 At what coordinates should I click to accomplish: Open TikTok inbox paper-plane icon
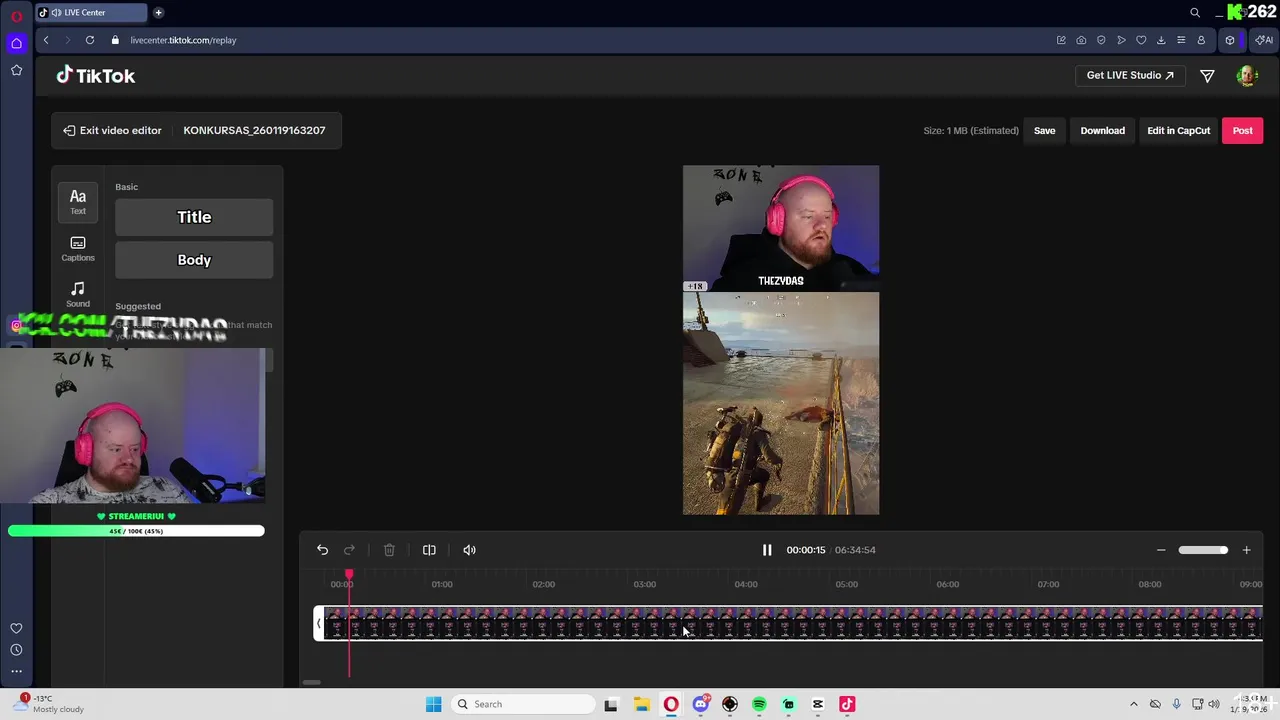[x=1207, y=76]
